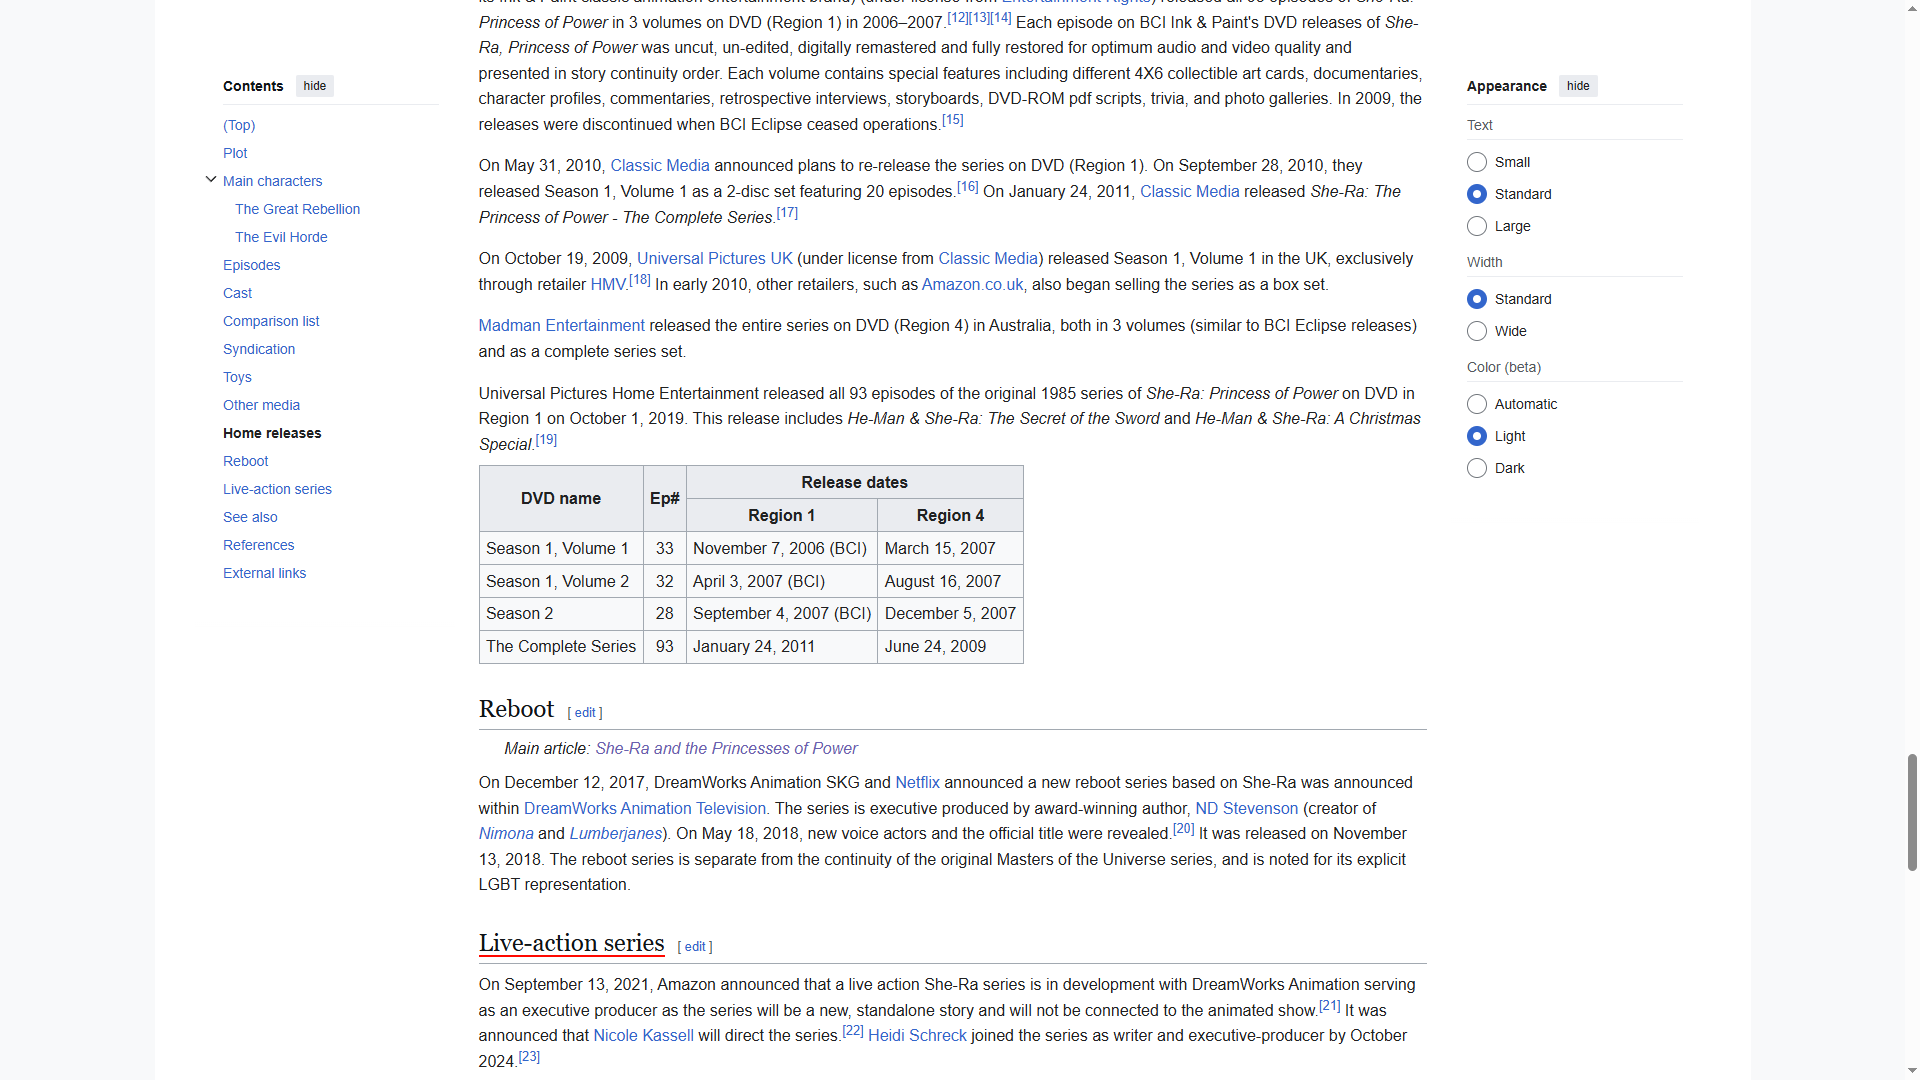Follow the Netflix link

click(x=917, y=783)
